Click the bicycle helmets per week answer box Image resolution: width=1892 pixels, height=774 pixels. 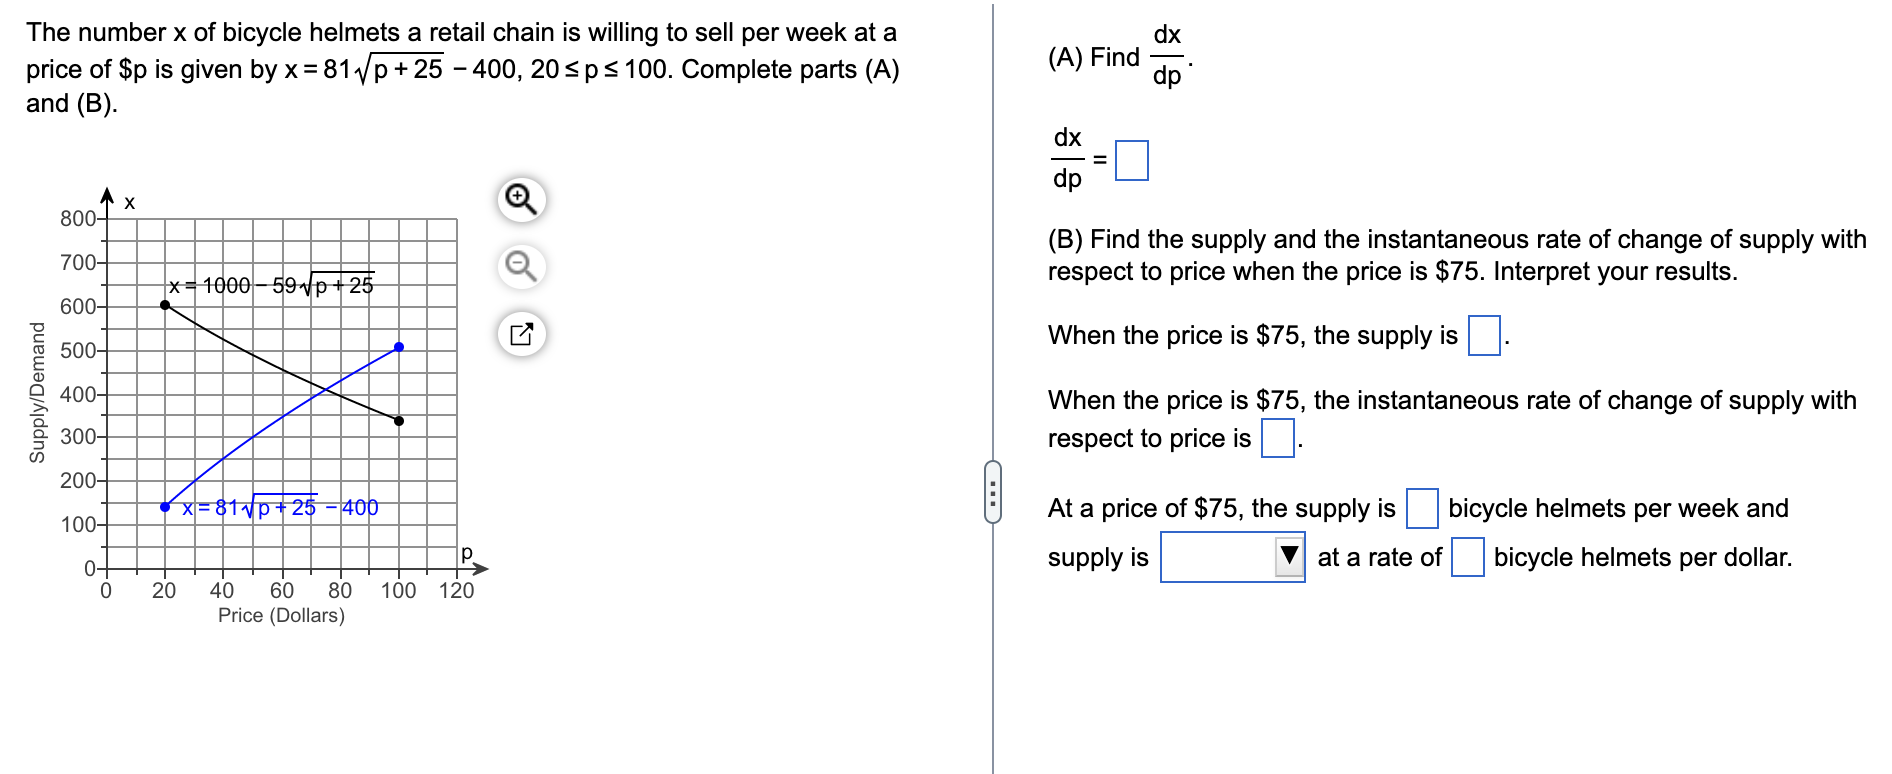pos(1421,509)
